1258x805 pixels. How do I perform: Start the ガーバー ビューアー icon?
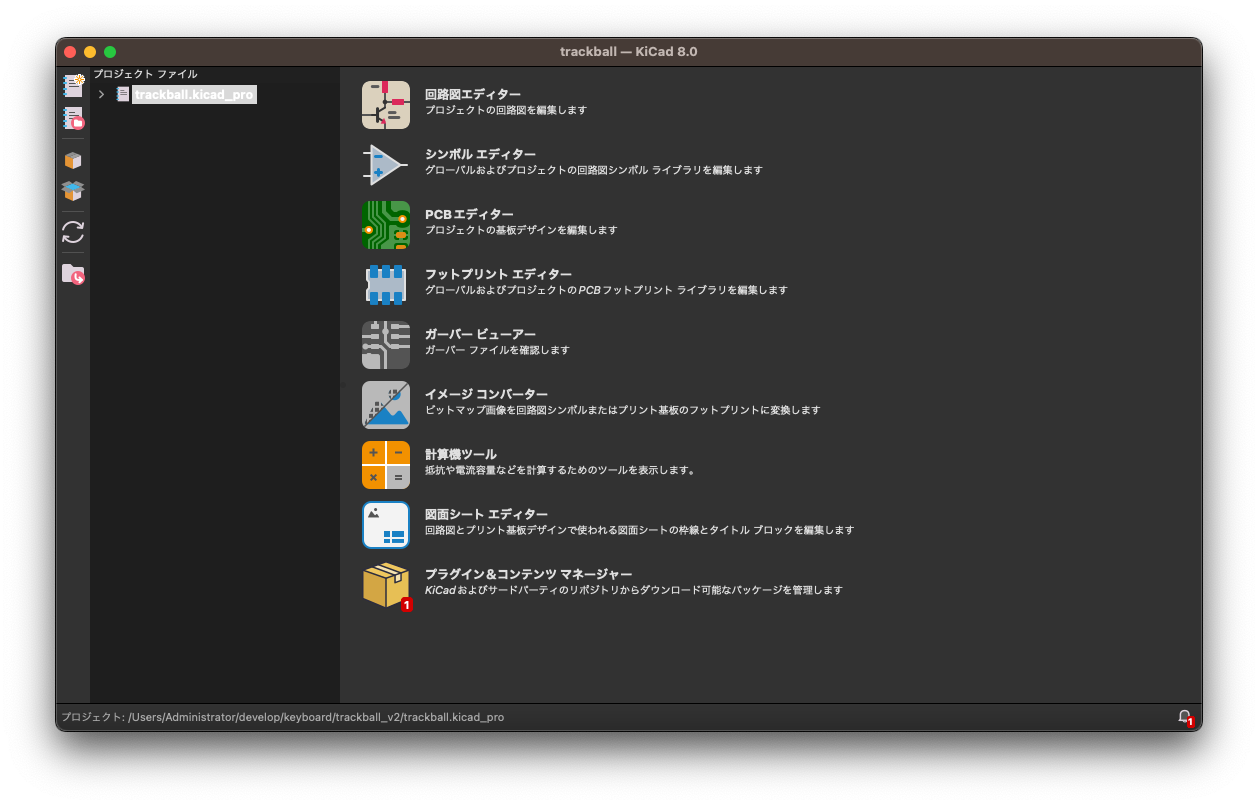pyautogui.click(x=386, y=345)
